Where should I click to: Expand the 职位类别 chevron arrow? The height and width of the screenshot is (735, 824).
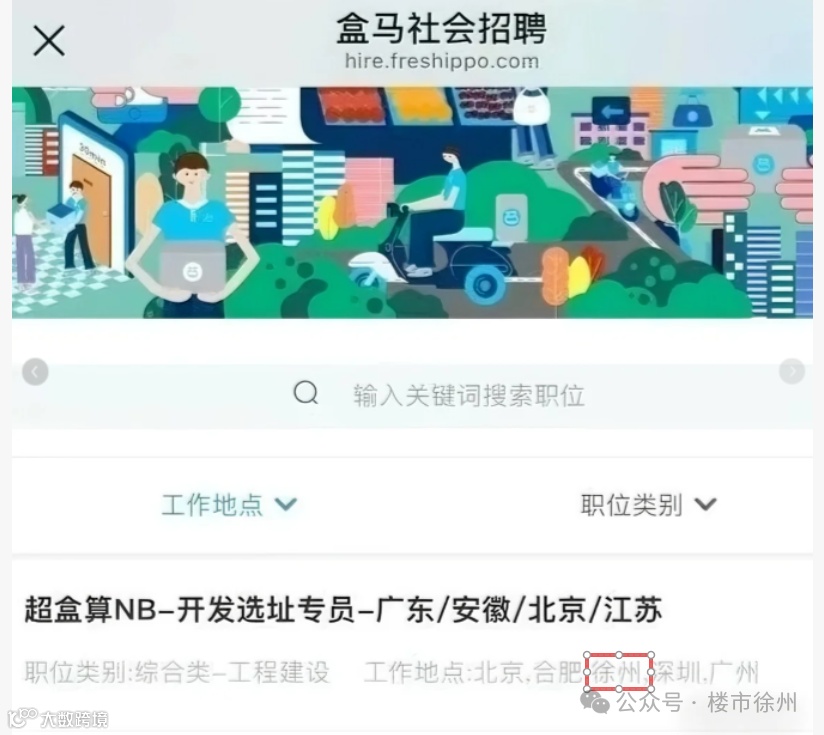705,504
